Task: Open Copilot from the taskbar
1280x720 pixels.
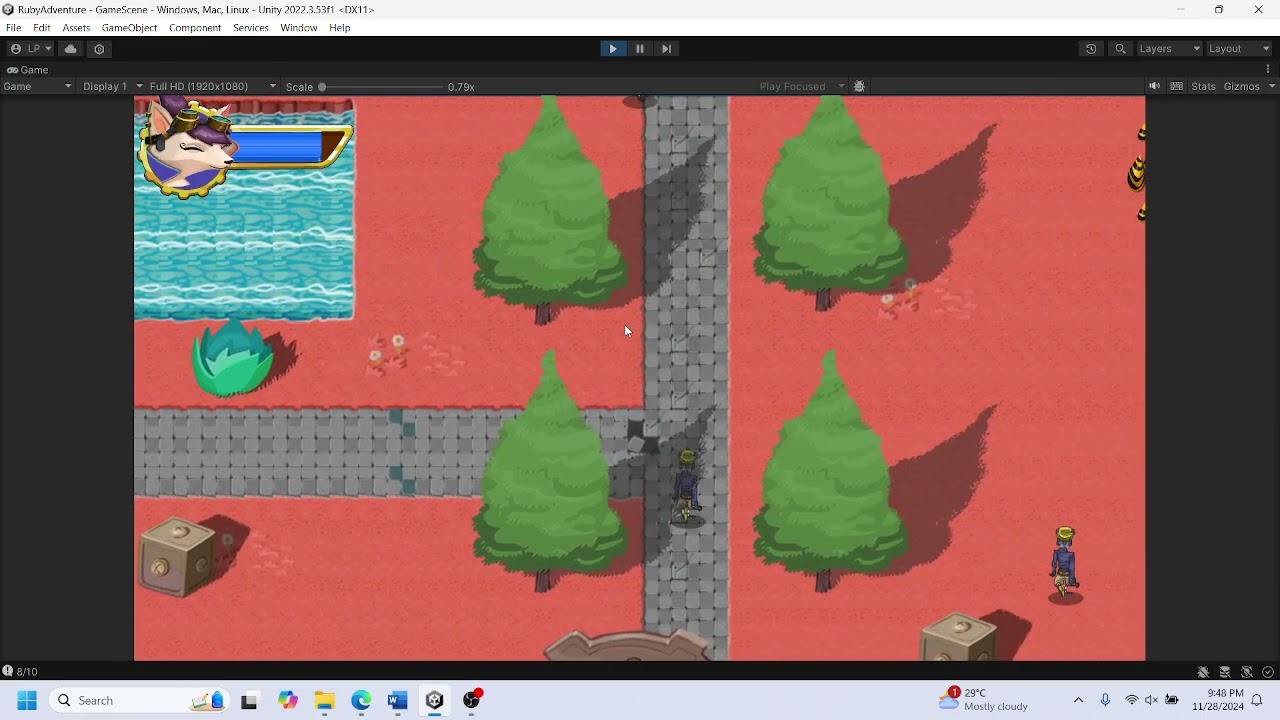Action: click(x=288, y=701)
